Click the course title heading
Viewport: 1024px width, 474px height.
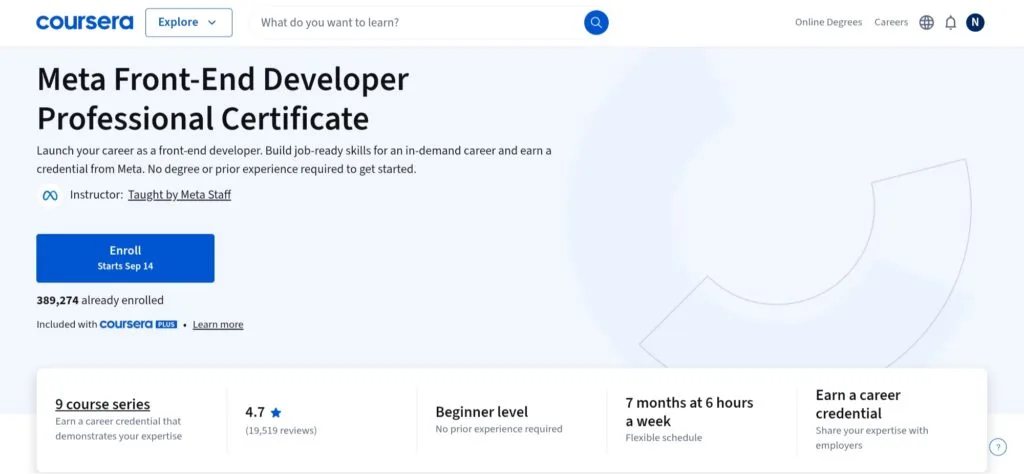point(223,99)
